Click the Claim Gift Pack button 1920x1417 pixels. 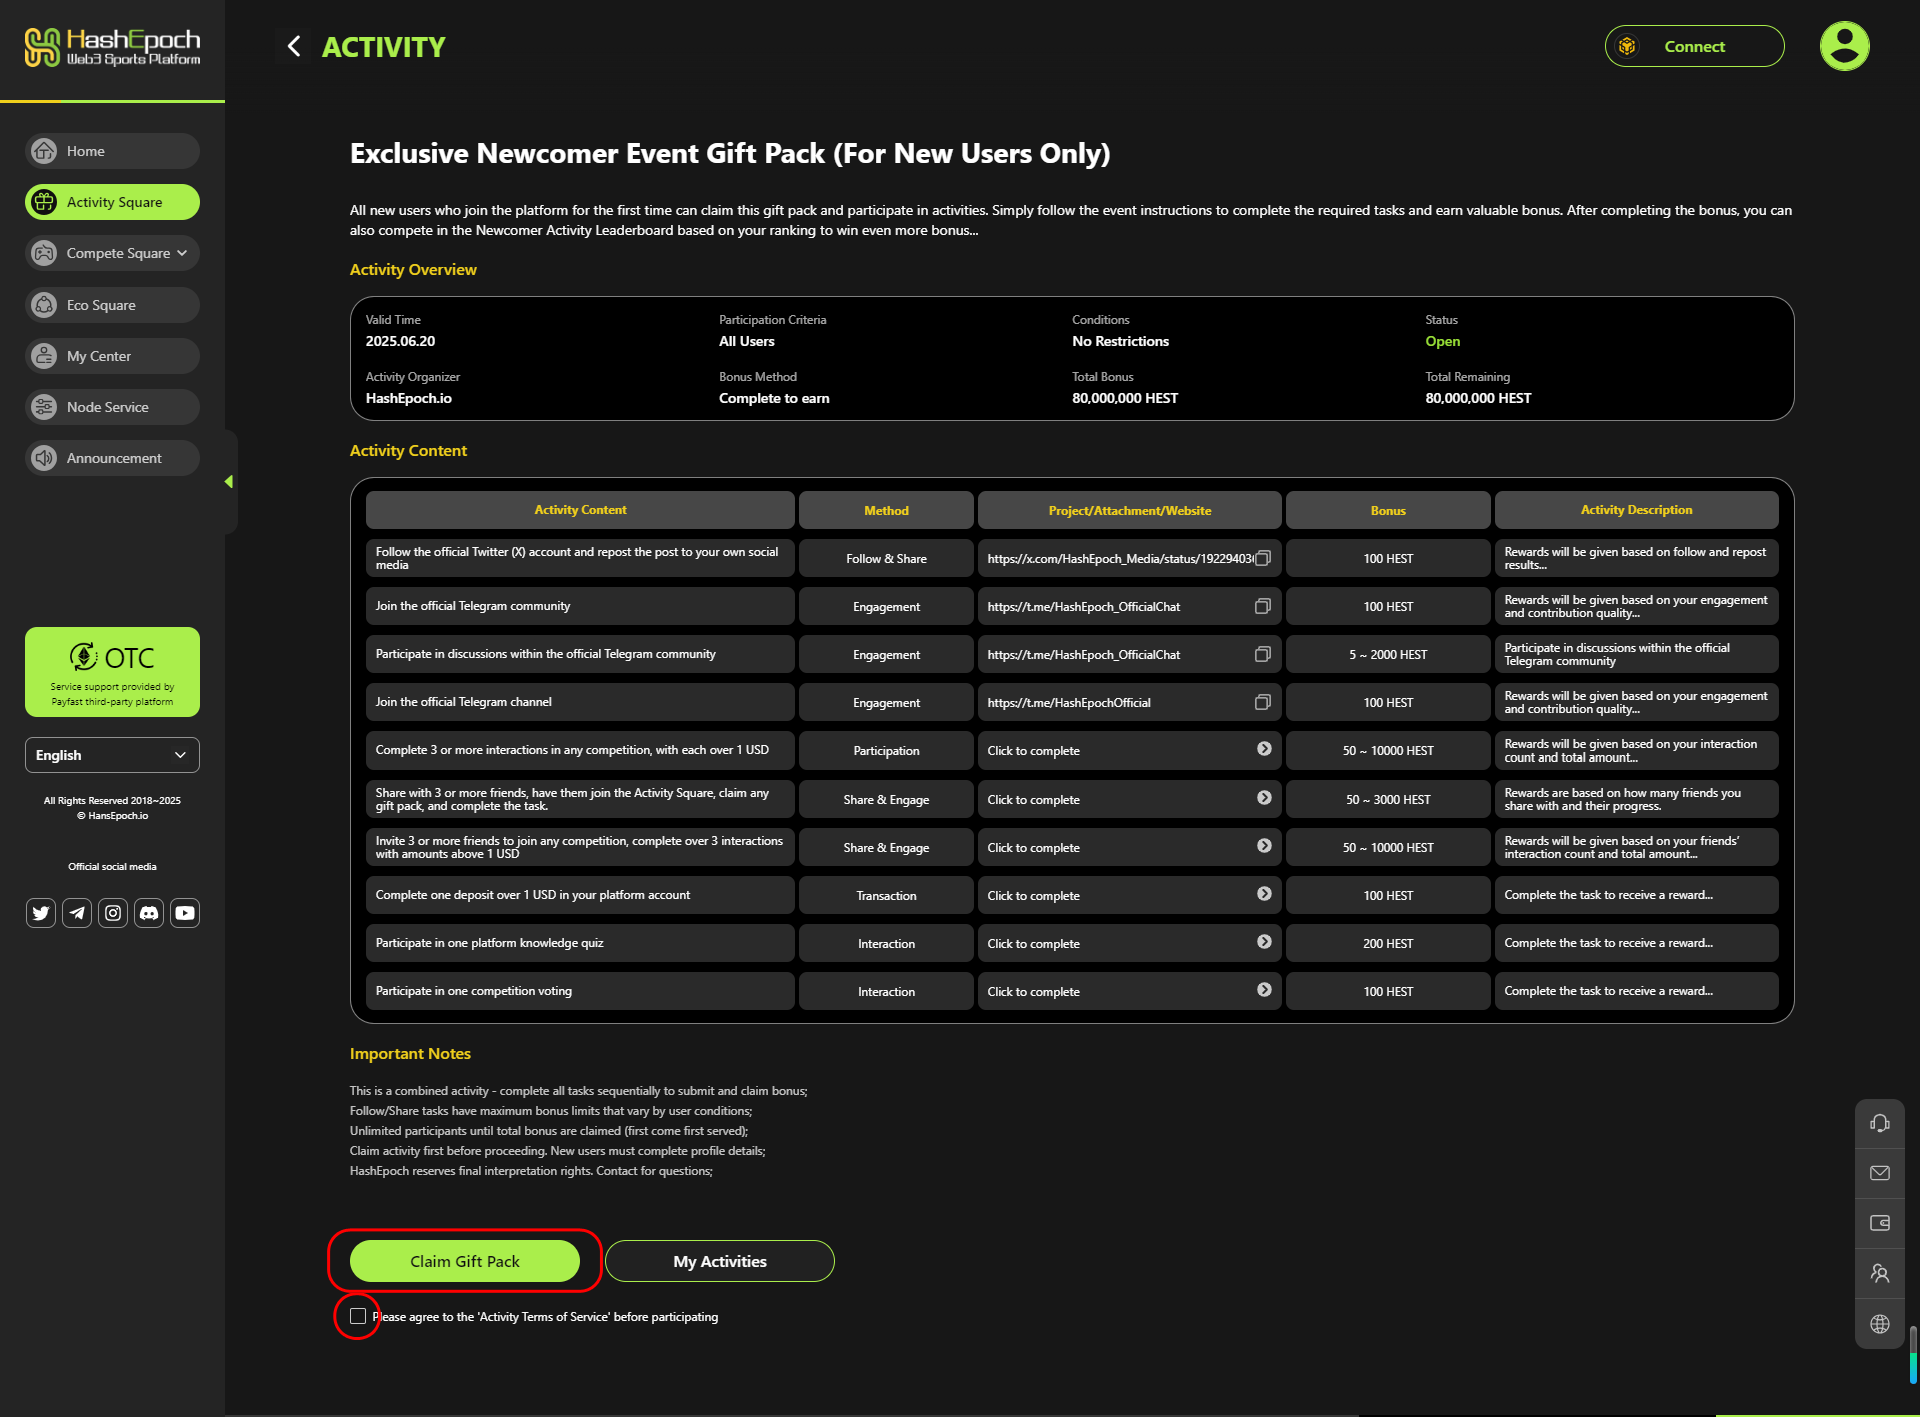click(465, 1261)
